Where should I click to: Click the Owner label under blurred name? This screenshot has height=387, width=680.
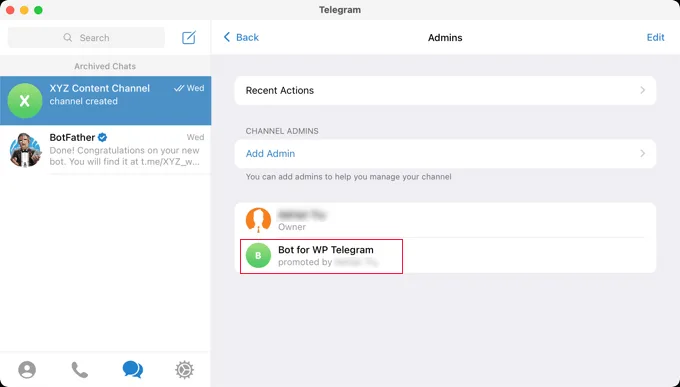(292, 227)
